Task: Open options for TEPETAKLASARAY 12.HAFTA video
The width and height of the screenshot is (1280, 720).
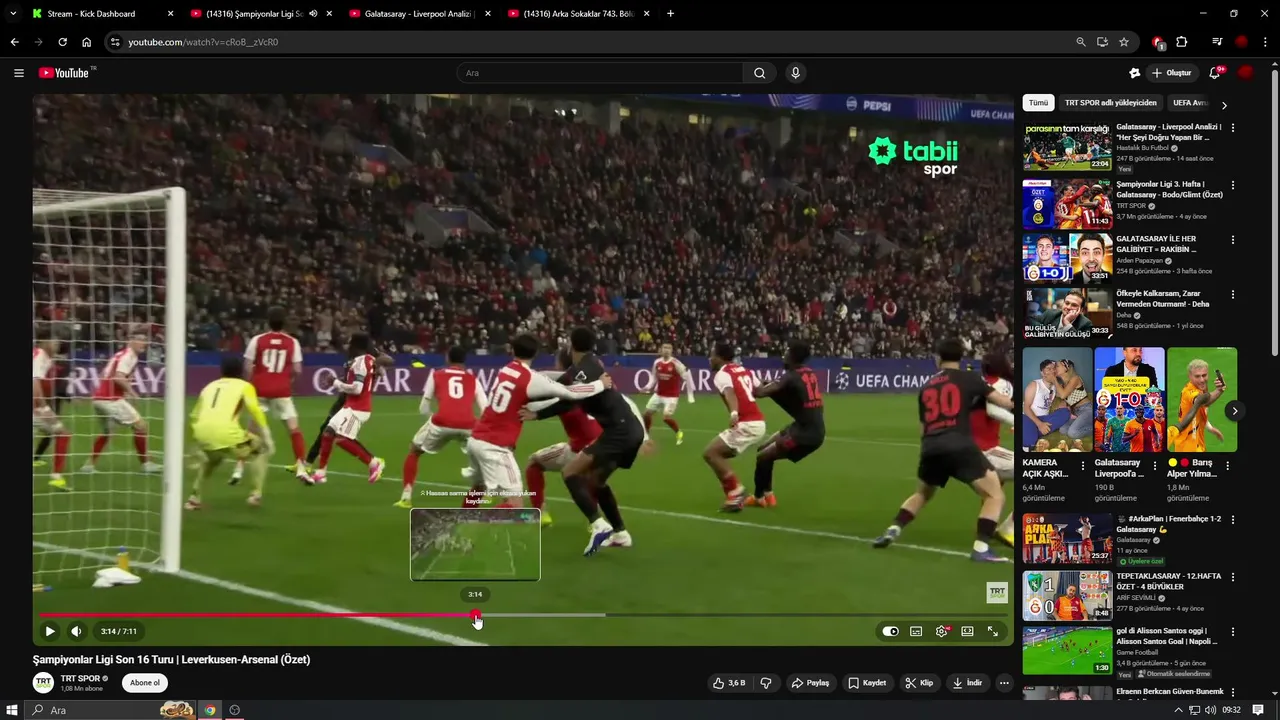Action: pos(1233,578)
